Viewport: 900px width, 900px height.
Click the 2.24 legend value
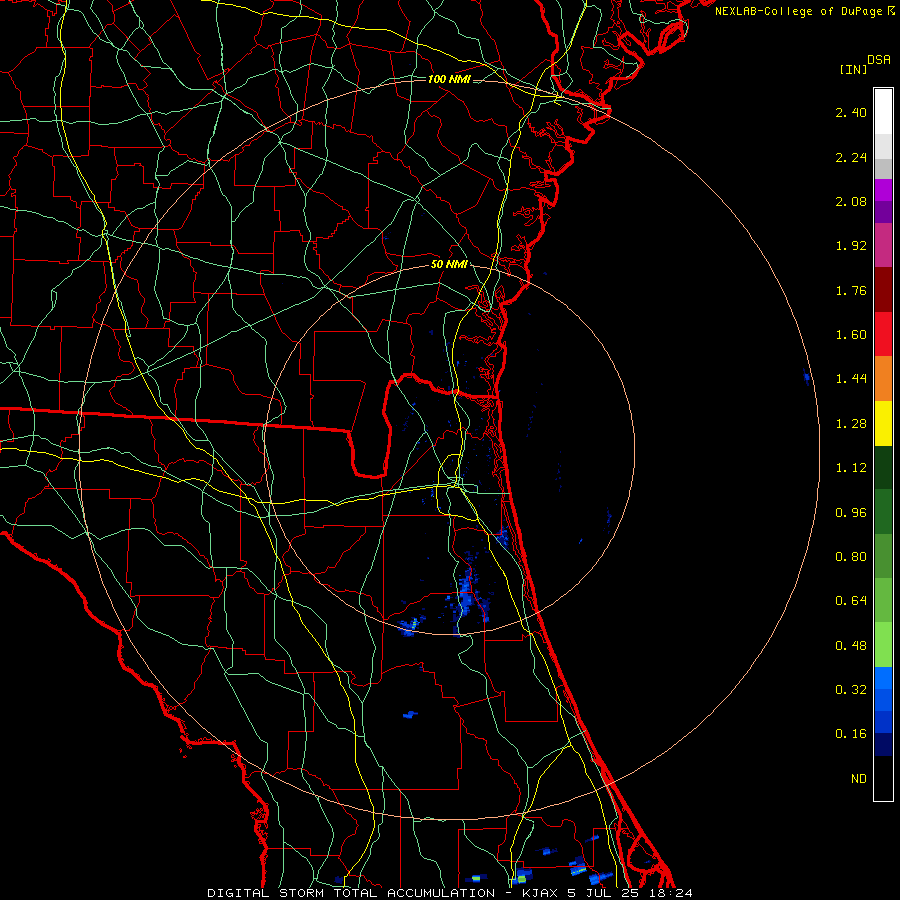coord(851,157)
